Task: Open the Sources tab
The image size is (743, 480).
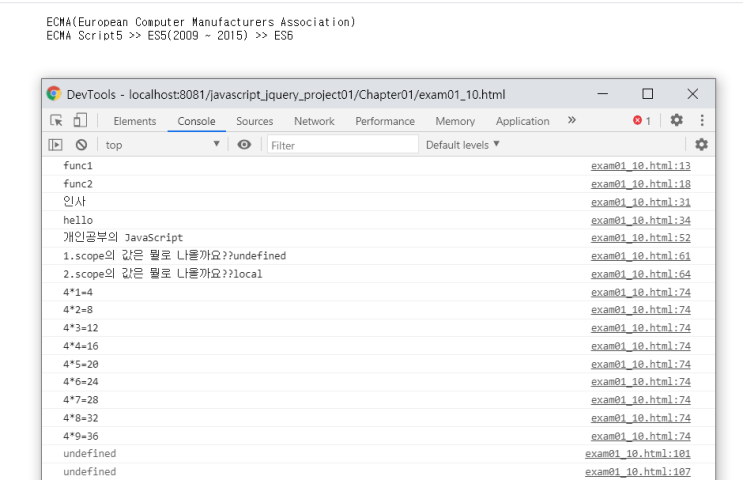Action: pos(254,121)
